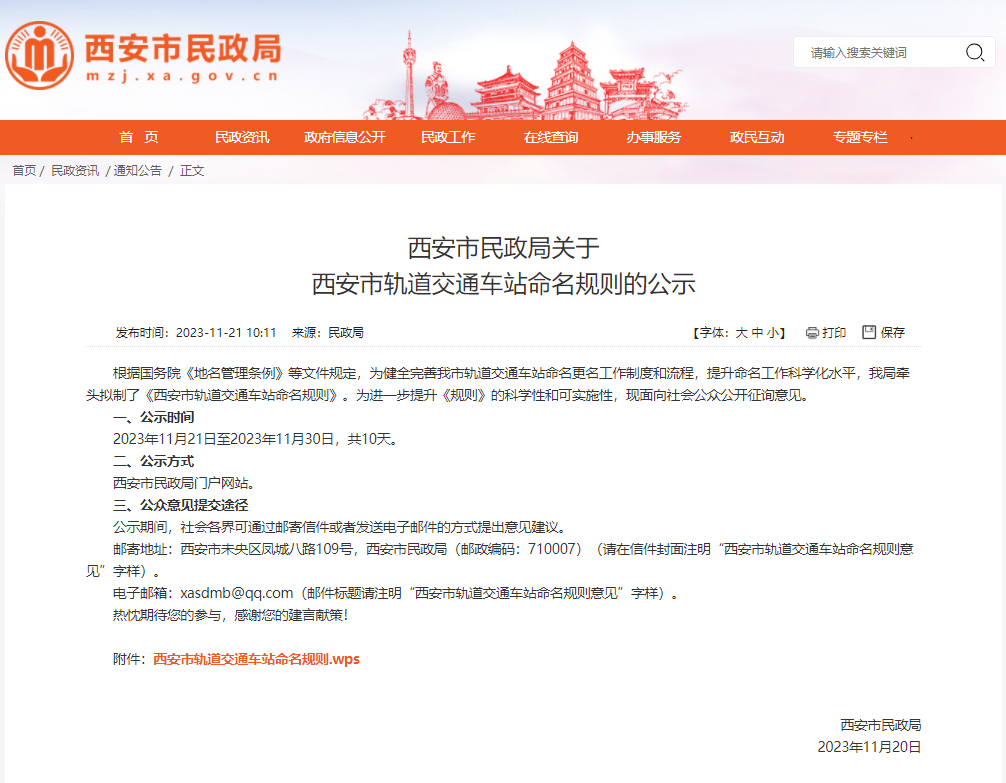Open the 办事服务 navigation menu item
The width and height of the screenshot is (1006, 783).
point(653,137)
